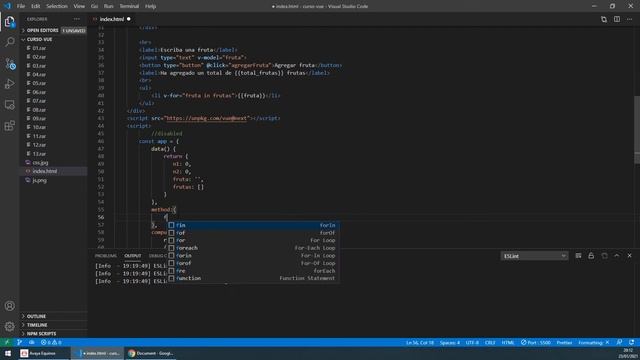Open the Explorer view in activity bar
This screenshot has width=640, height=360.
point(10,22)
